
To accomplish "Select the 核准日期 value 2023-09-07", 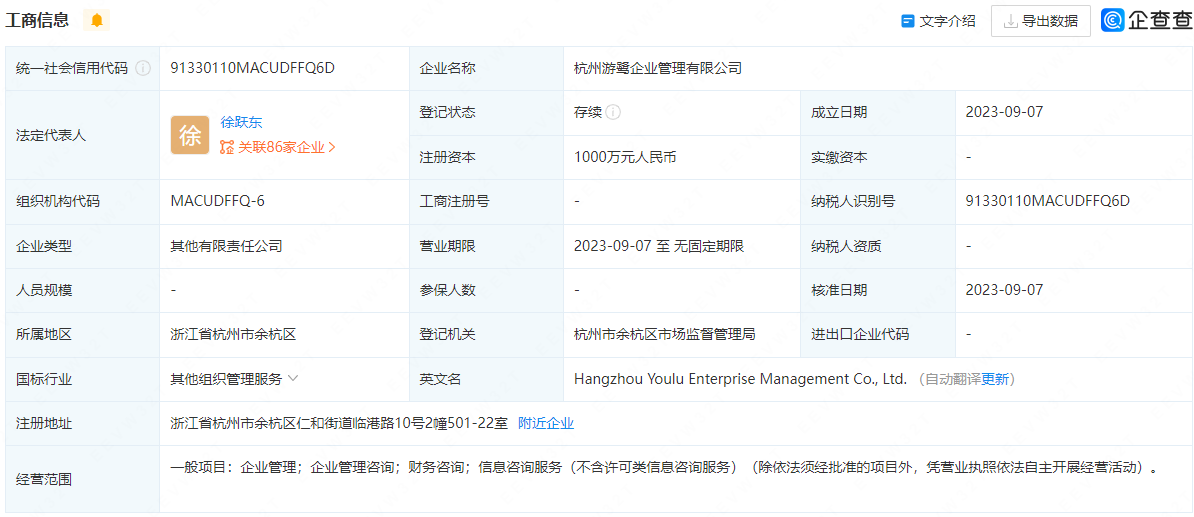I will pyautogui.click(x=1004, y=289).
